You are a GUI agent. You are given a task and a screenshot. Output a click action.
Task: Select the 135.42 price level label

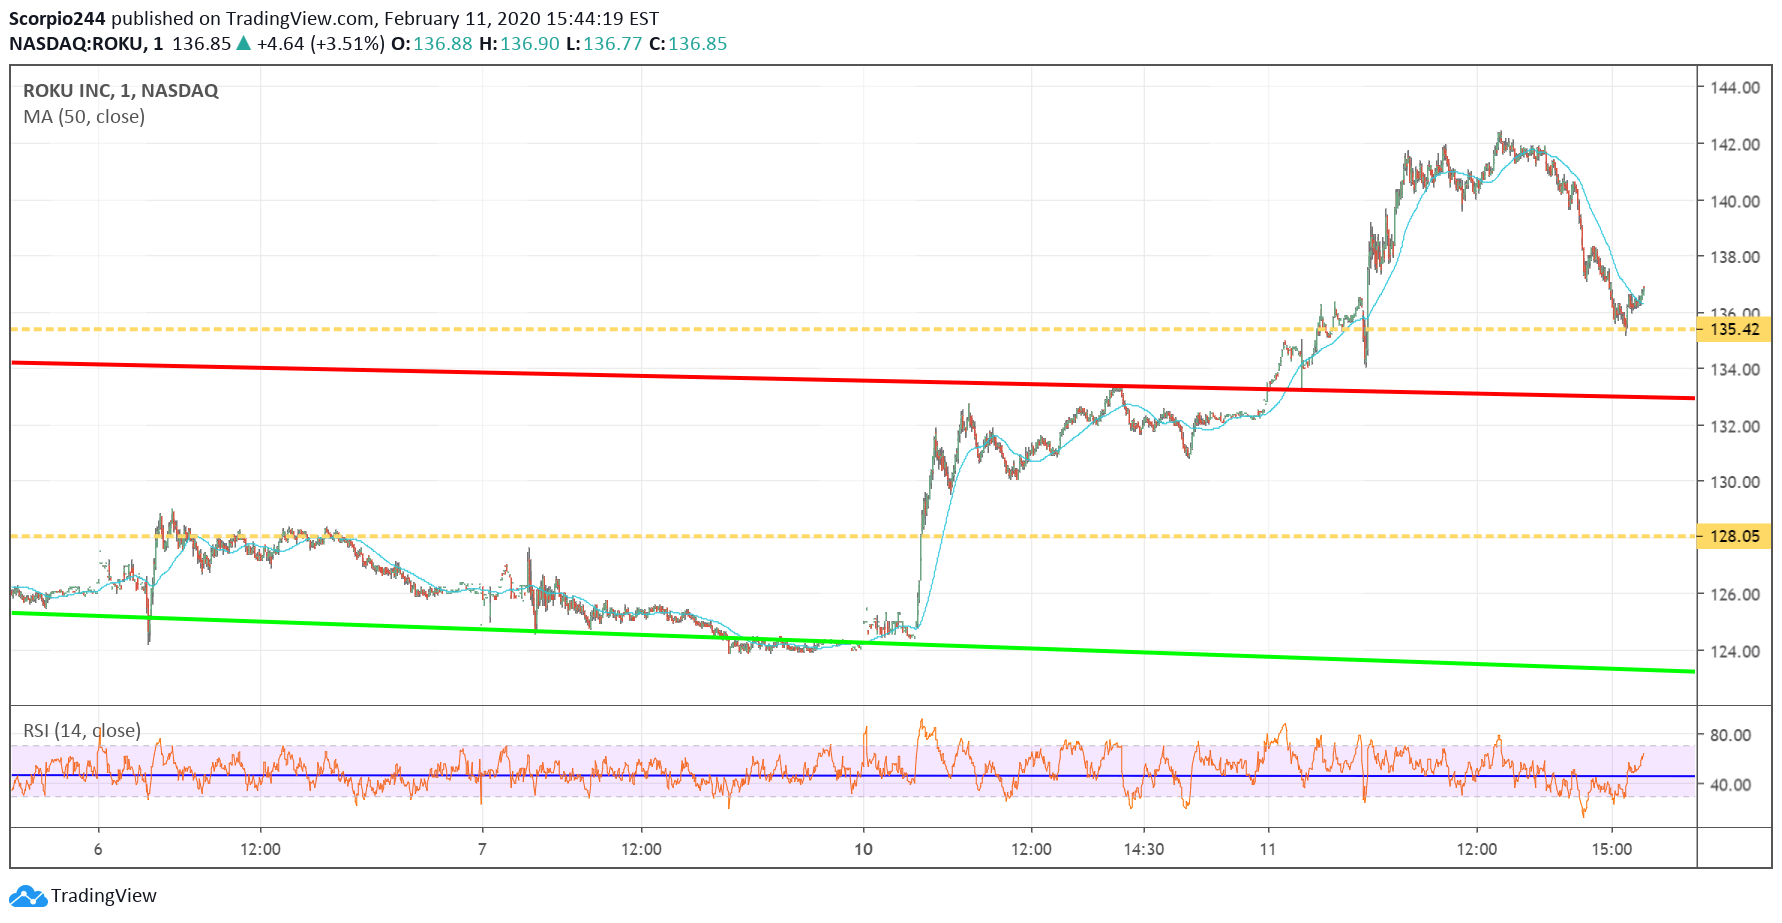tap(1734, 329)
